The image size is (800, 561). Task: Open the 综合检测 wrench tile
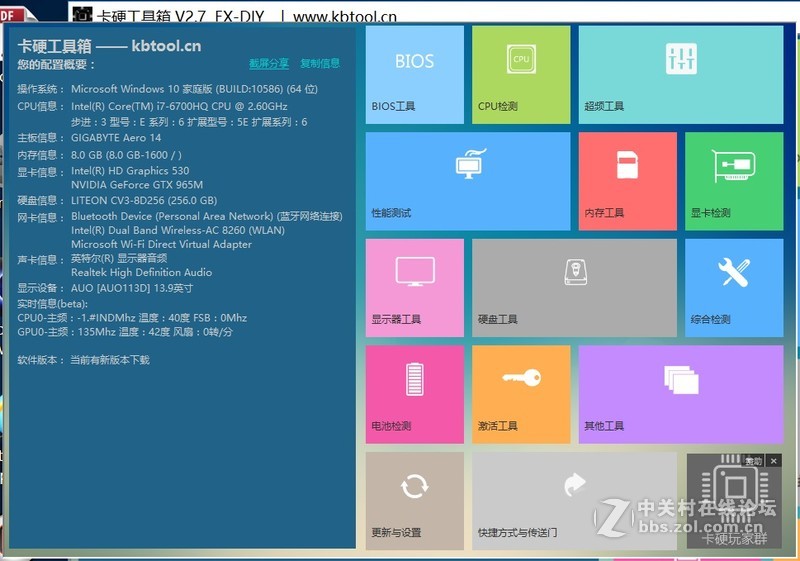734,288
